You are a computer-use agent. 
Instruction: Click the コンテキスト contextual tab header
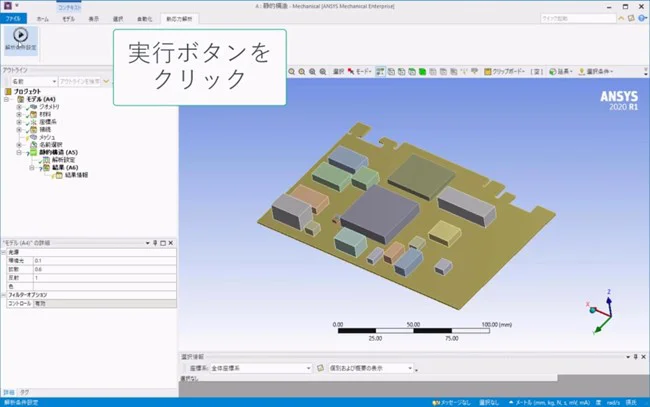pyautogui.click(x=69, y=7)
